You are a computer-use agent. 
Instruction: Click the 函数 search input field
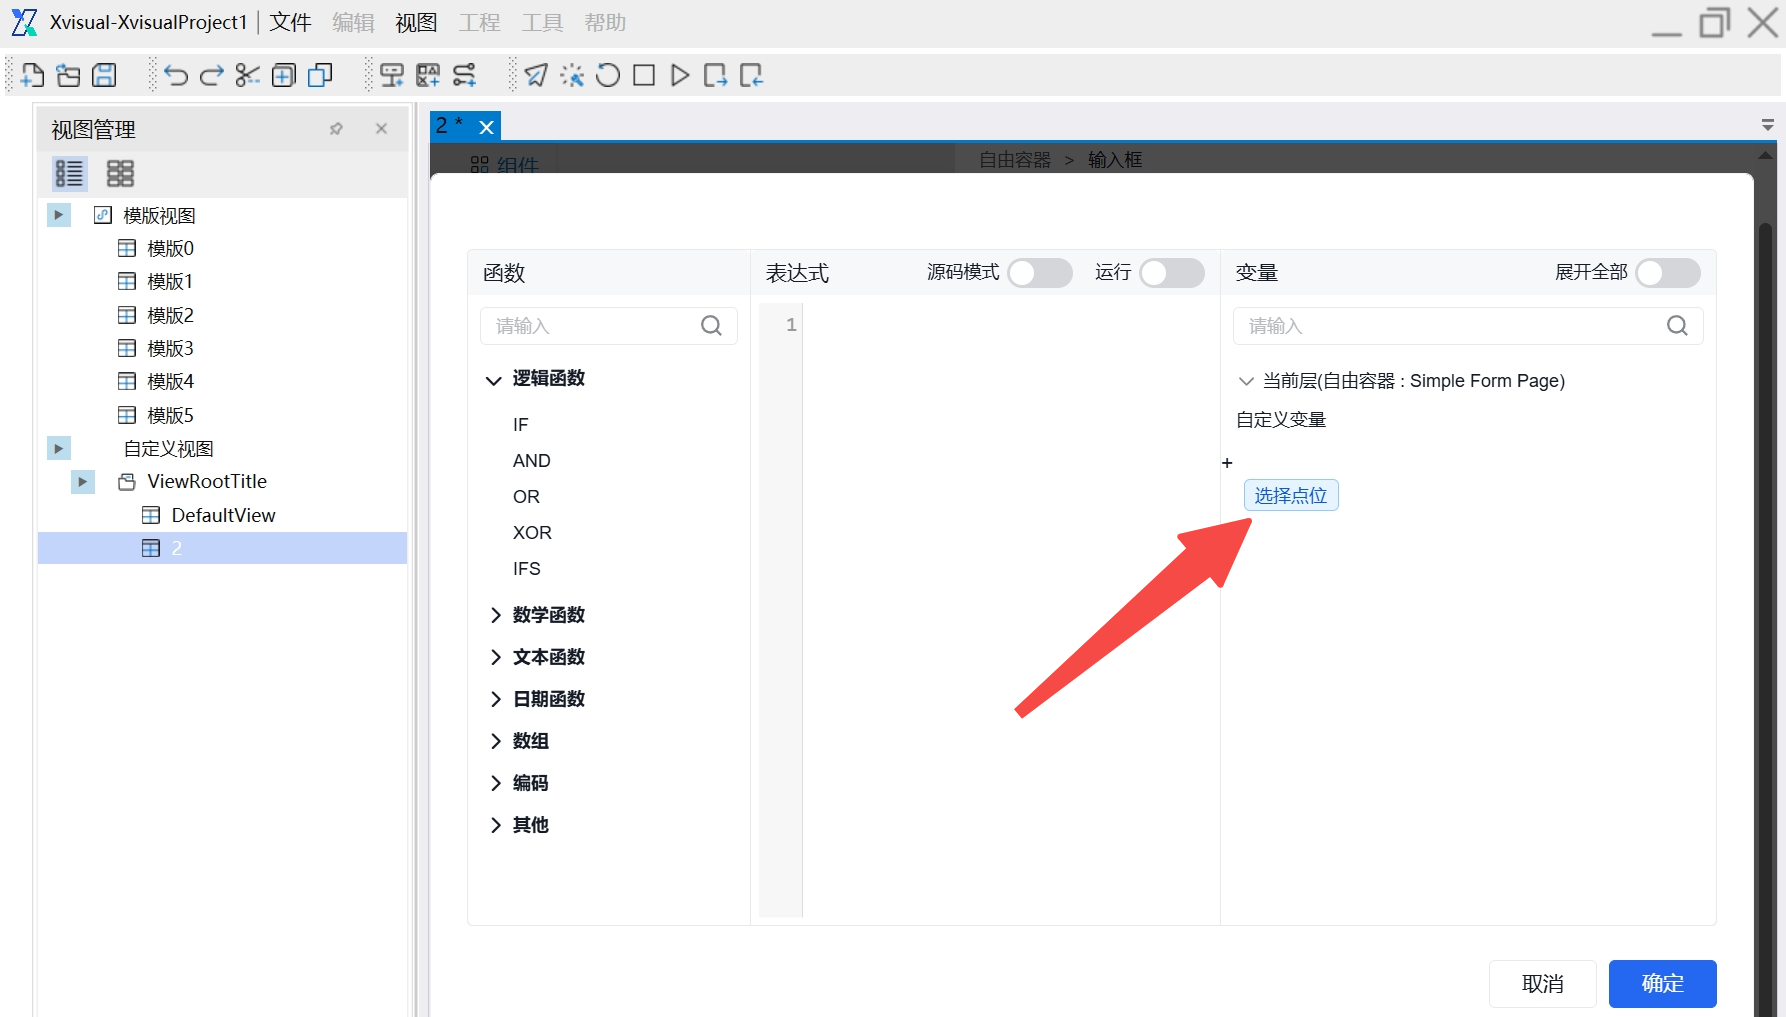coord(609,326)
